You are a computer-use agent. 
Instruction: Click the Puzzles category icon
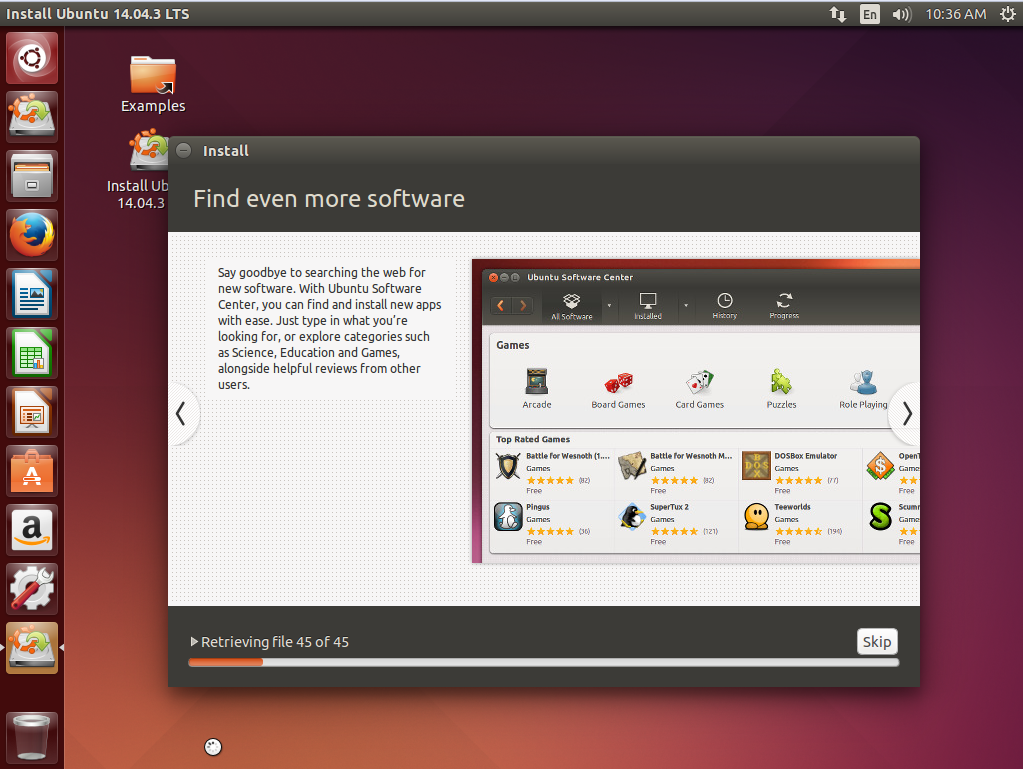point(781,389)
